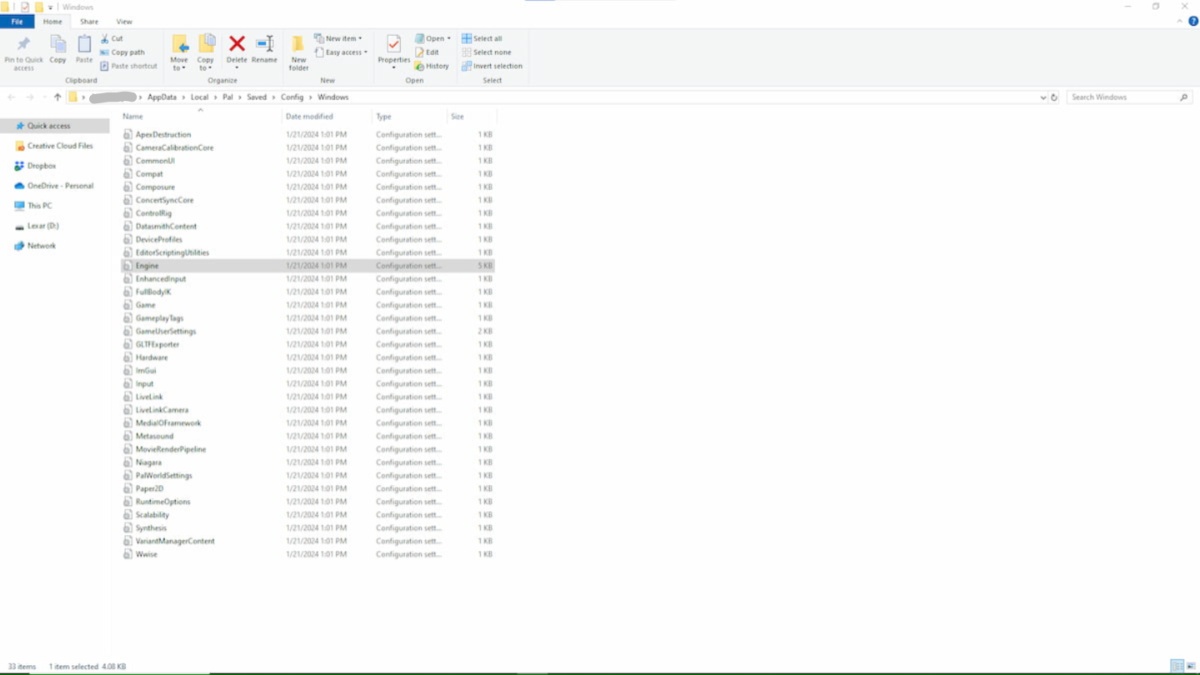Expand the Move to dropdown

[179, 68]
